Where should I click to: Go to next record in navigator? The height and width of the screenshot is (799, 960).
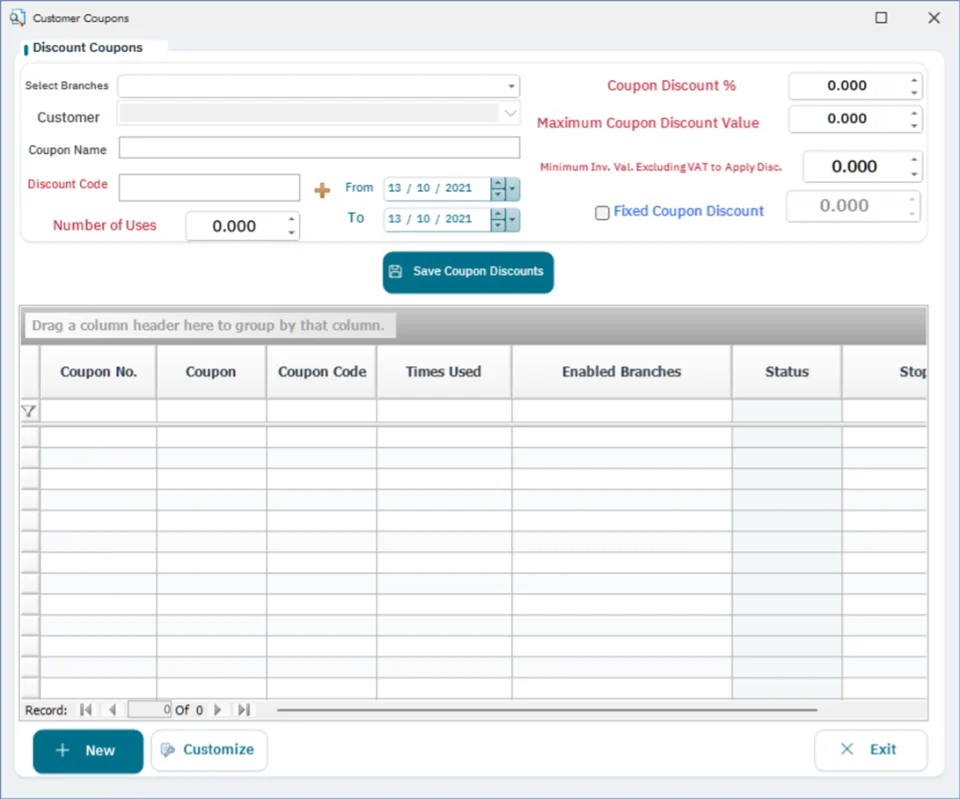click(217, 710)
